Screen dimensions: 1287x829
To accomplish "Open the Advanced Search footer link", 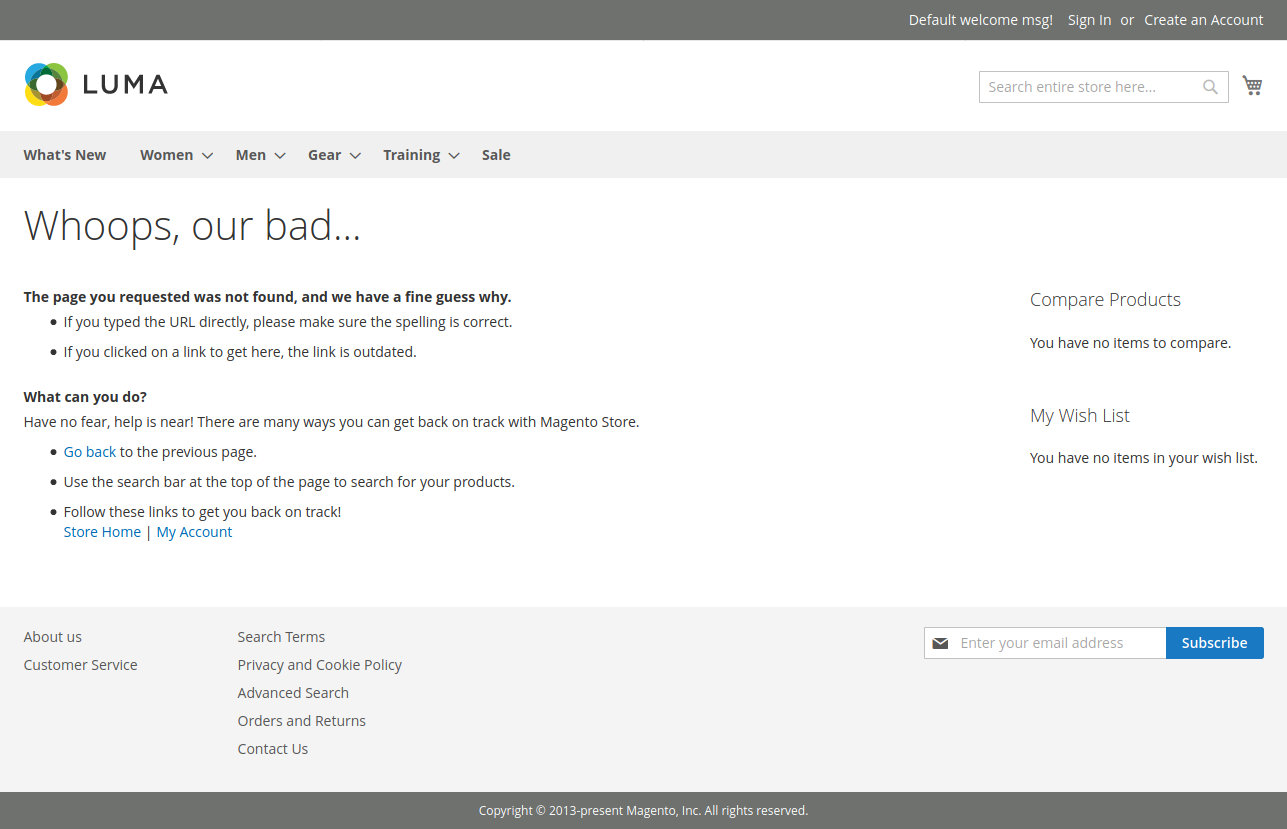I will pyautogui.click(x=293, y=692).
